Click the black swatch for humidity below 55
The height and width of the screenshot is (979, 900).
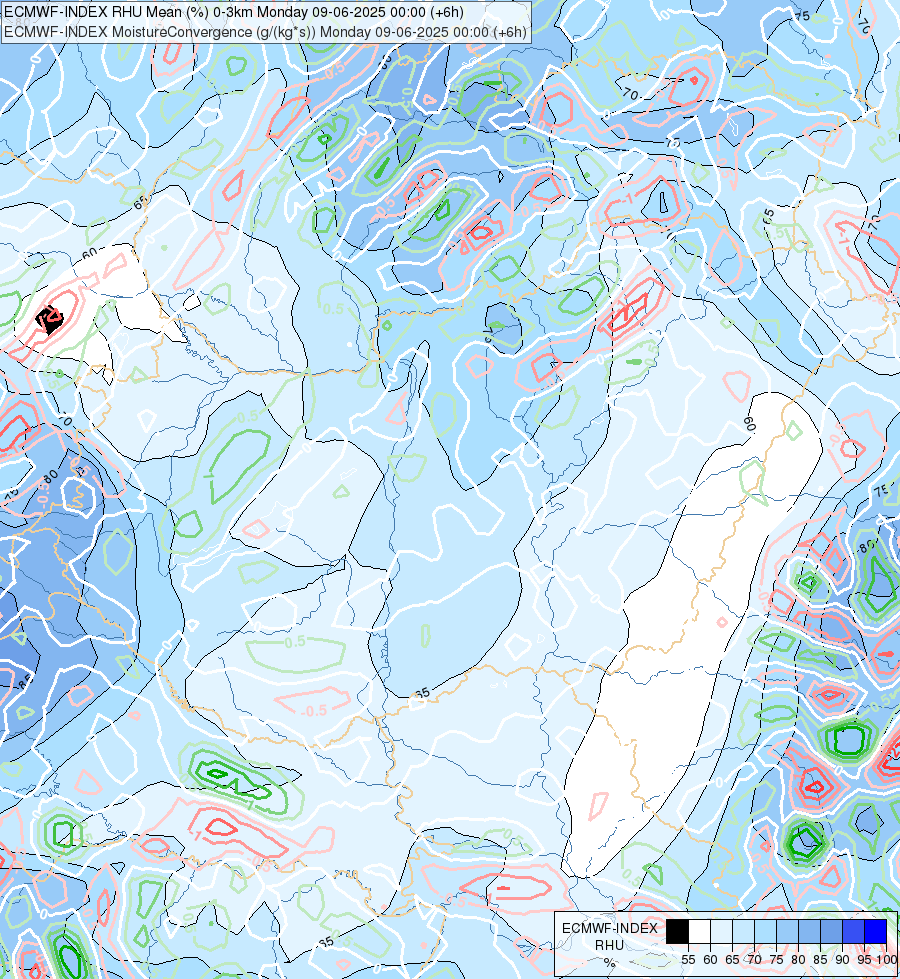click(x=678, y=932)
